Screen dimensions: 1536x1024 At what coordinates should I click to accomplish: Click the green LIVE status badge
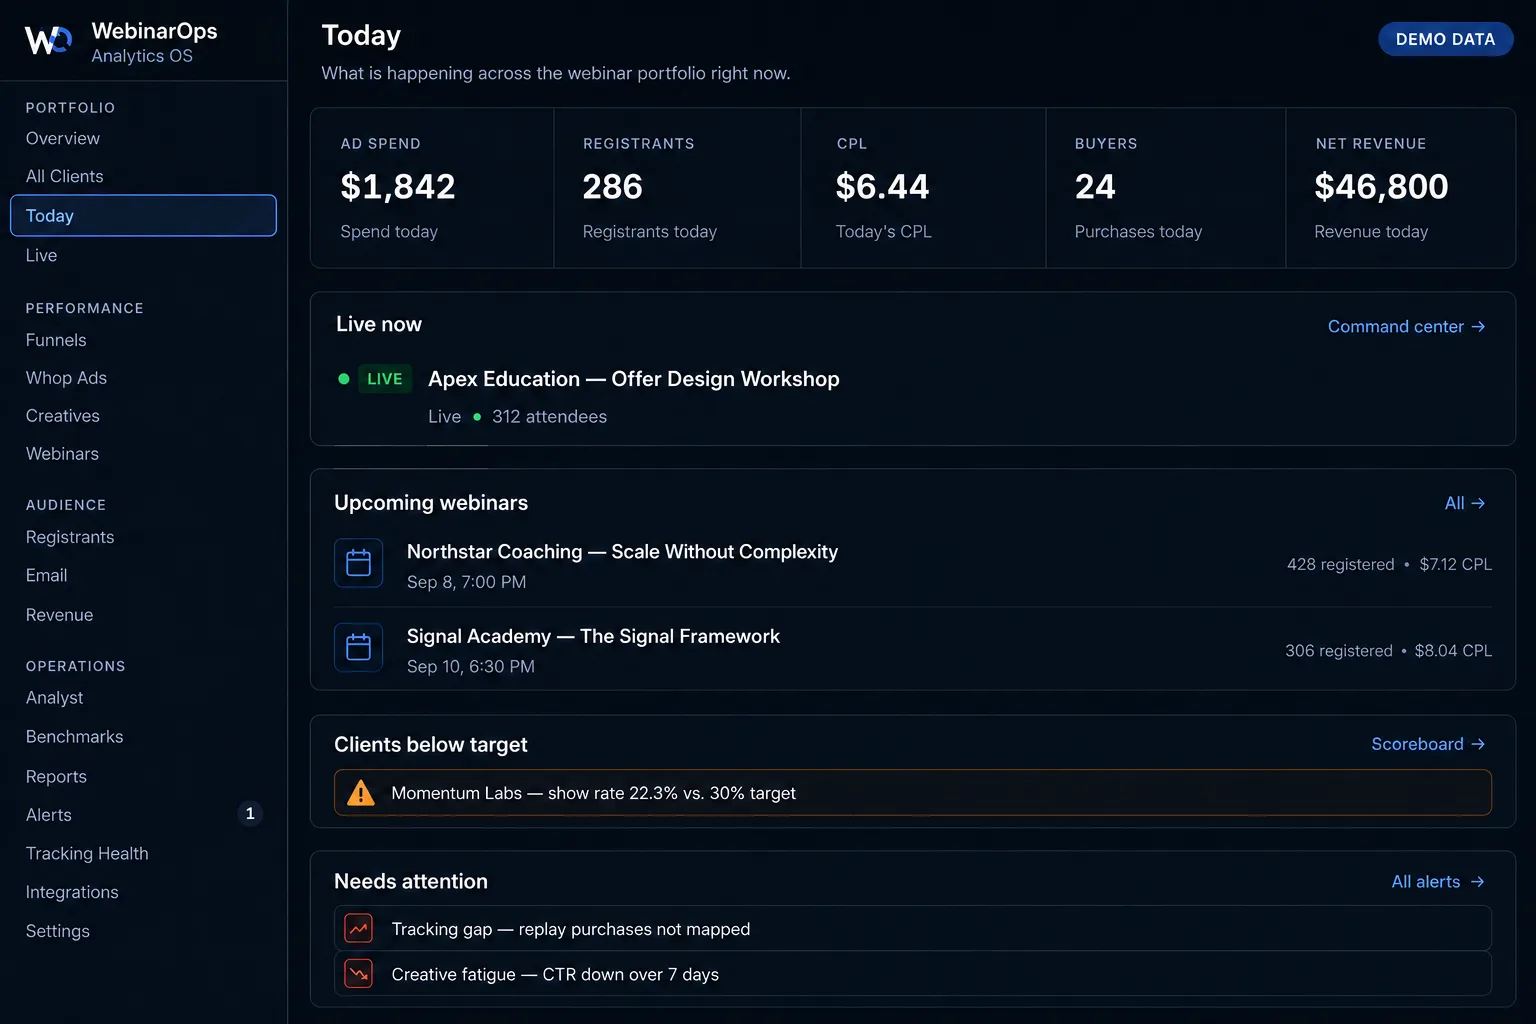pyautogui.click(x=385, y=379)
